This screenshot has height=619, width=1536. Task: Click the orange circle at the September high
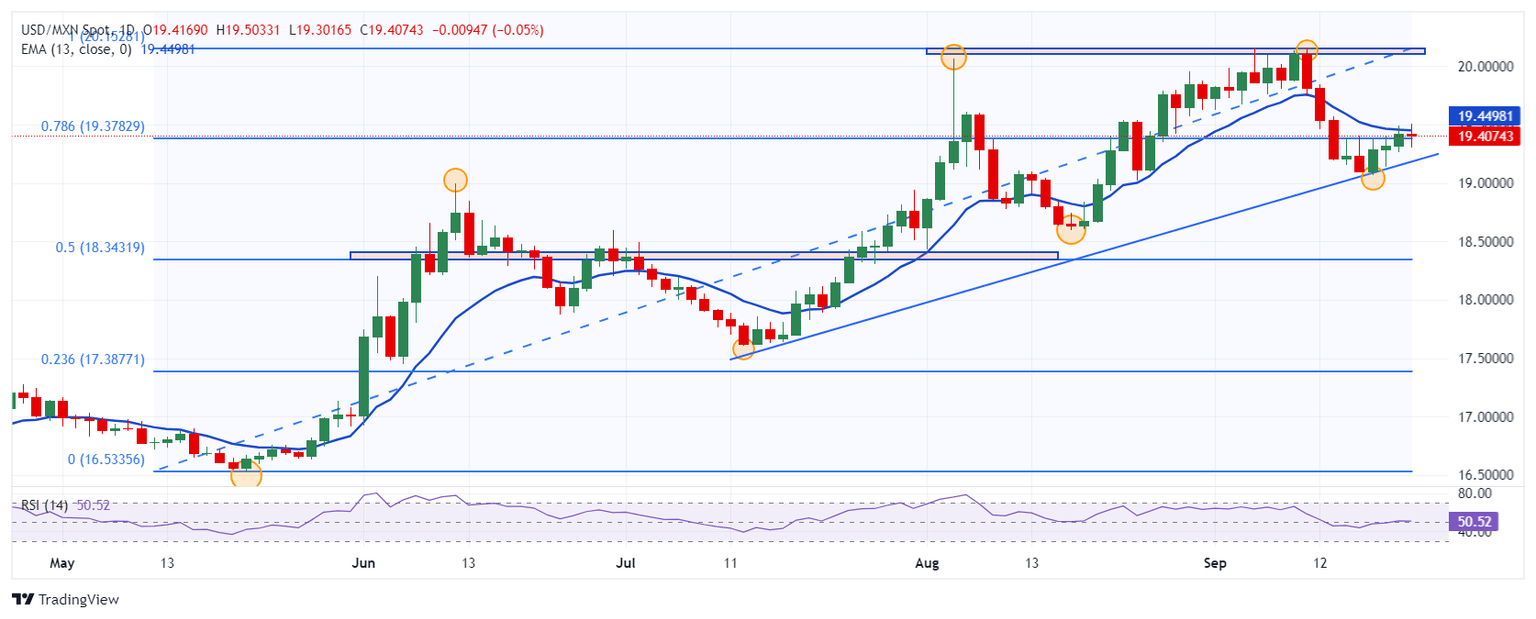pos(1306,49)
